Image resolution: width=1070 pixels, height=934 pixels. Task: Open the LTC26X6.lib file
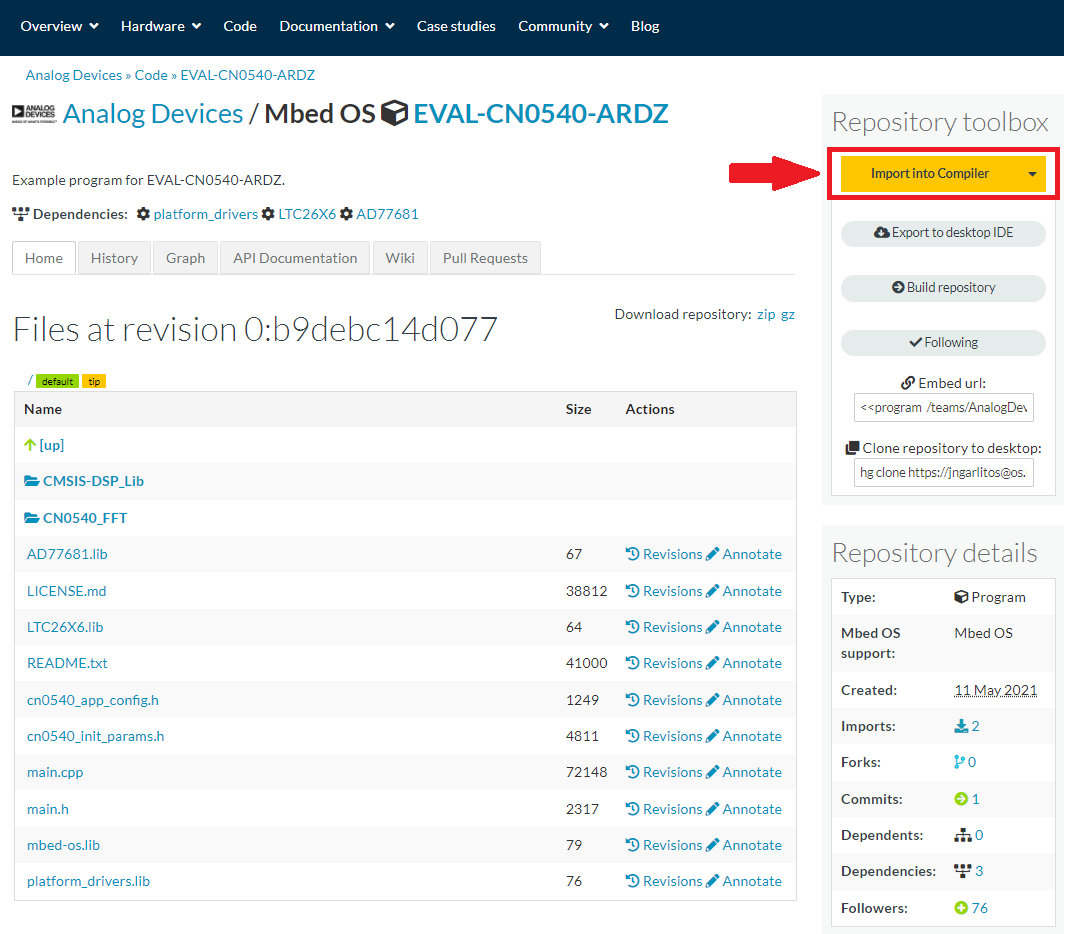click(65, 627)
